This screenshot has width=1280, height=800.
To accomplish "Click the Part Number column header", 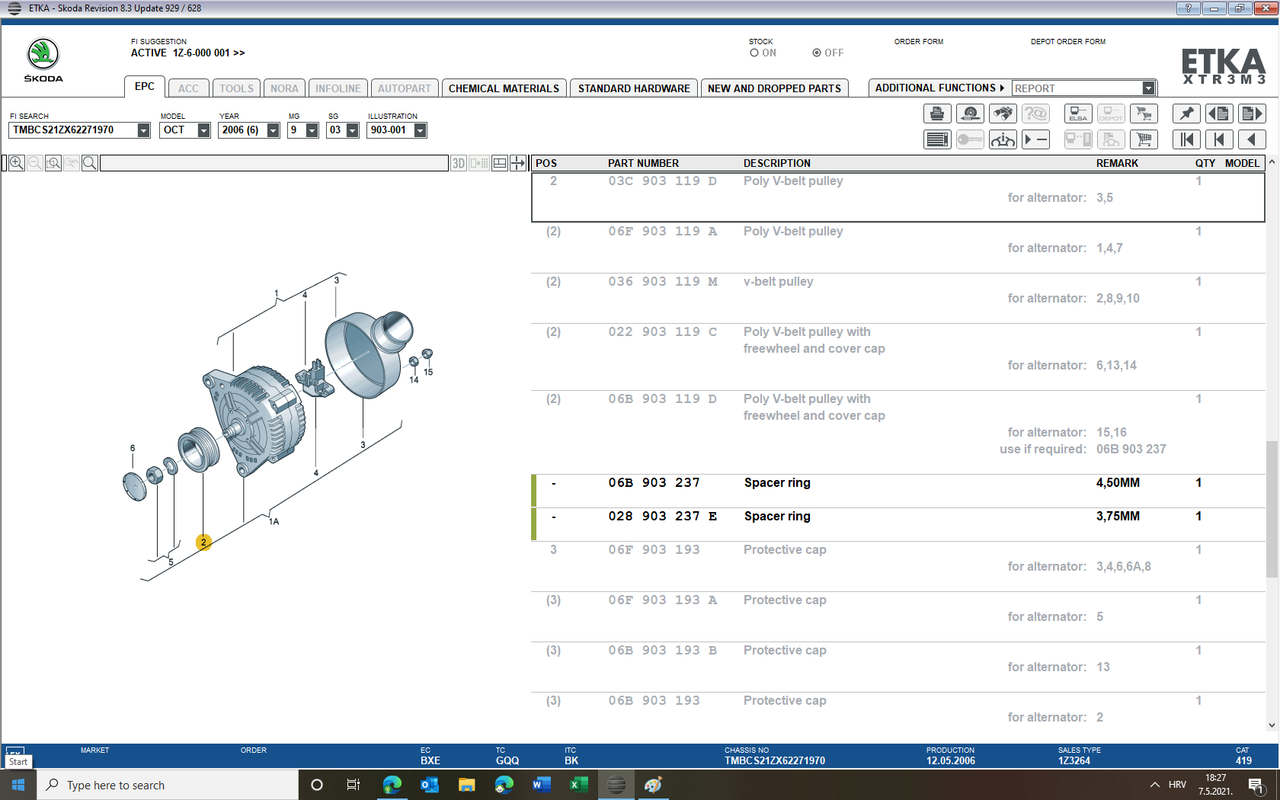I will pyautogui.click(x=643, y=163).
